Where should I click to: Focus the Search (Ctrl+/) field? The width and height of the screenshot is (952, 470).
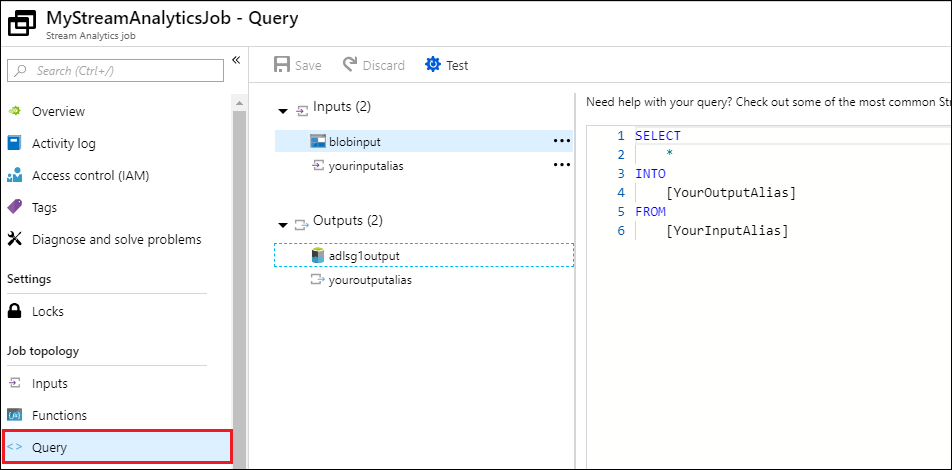[115, 70]
